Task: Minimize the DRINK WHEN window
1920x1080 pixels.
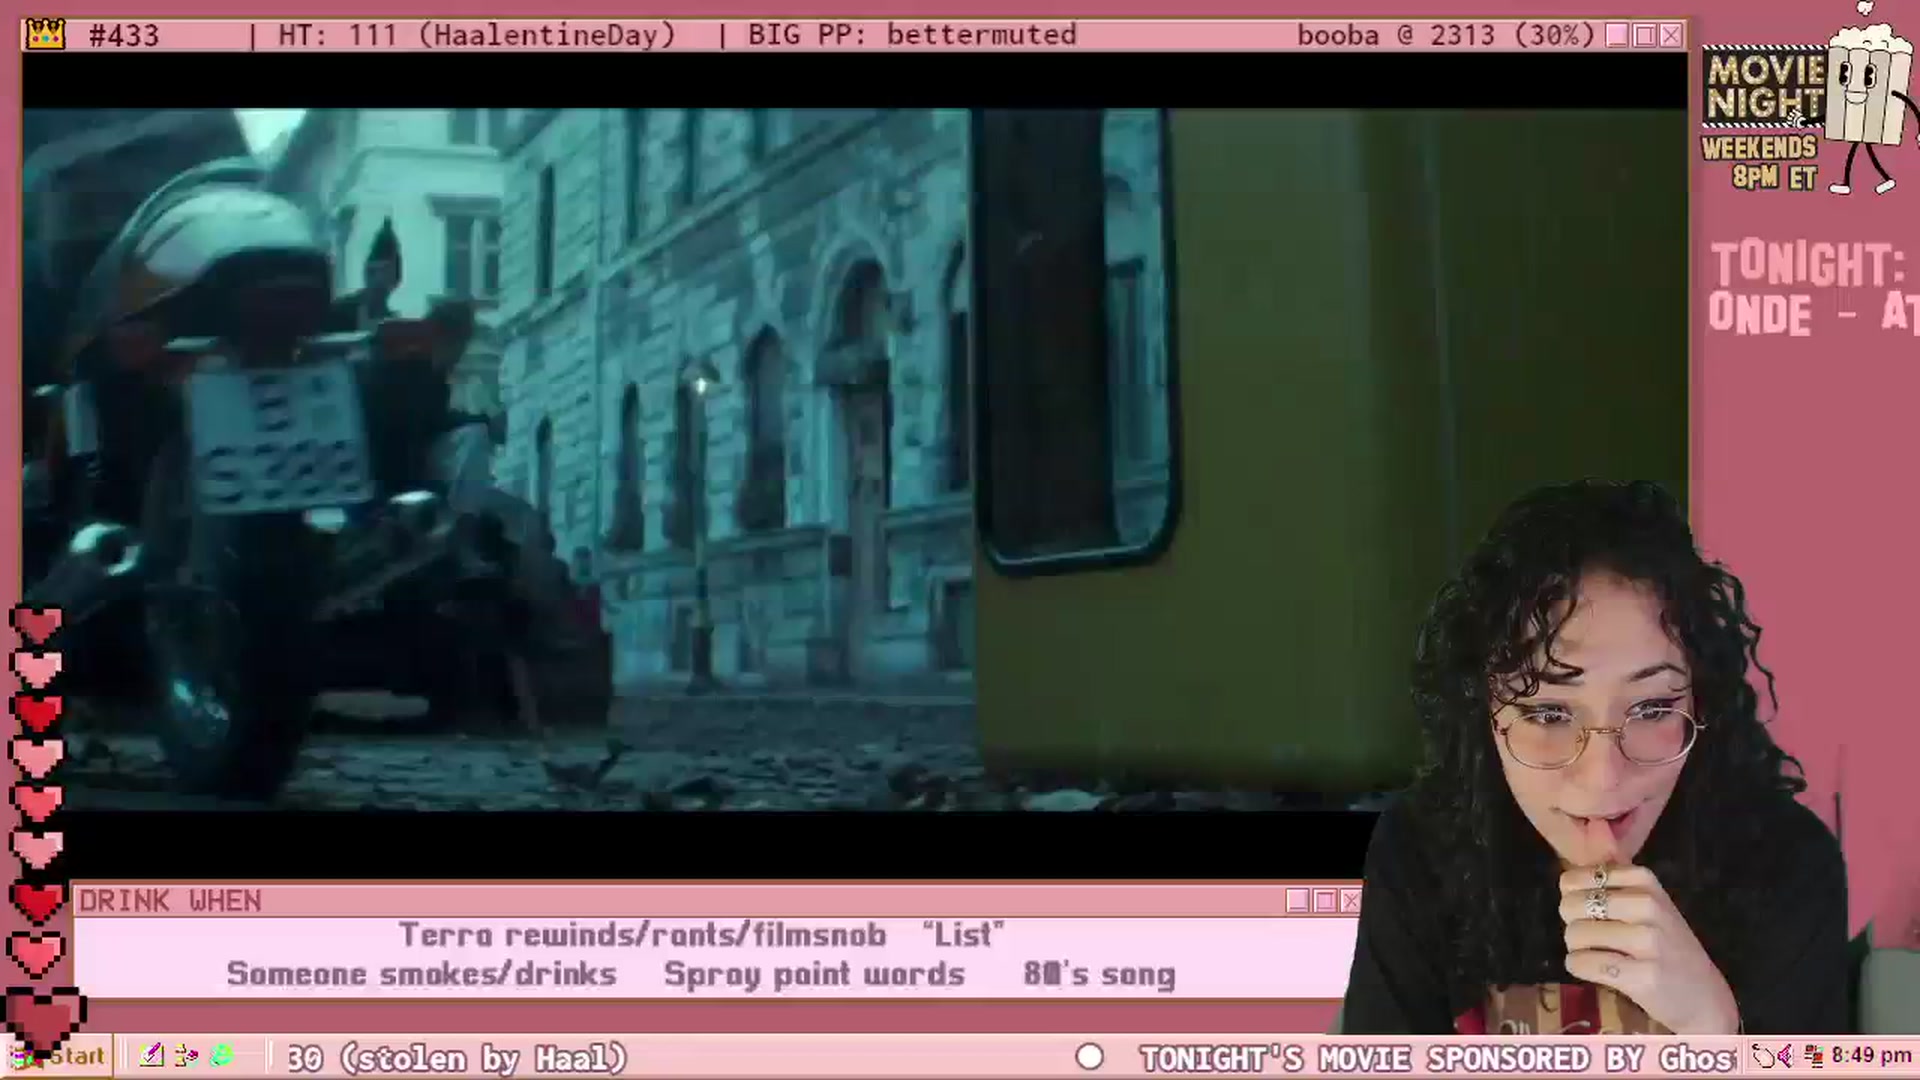Action: [x=1298, y=901]
